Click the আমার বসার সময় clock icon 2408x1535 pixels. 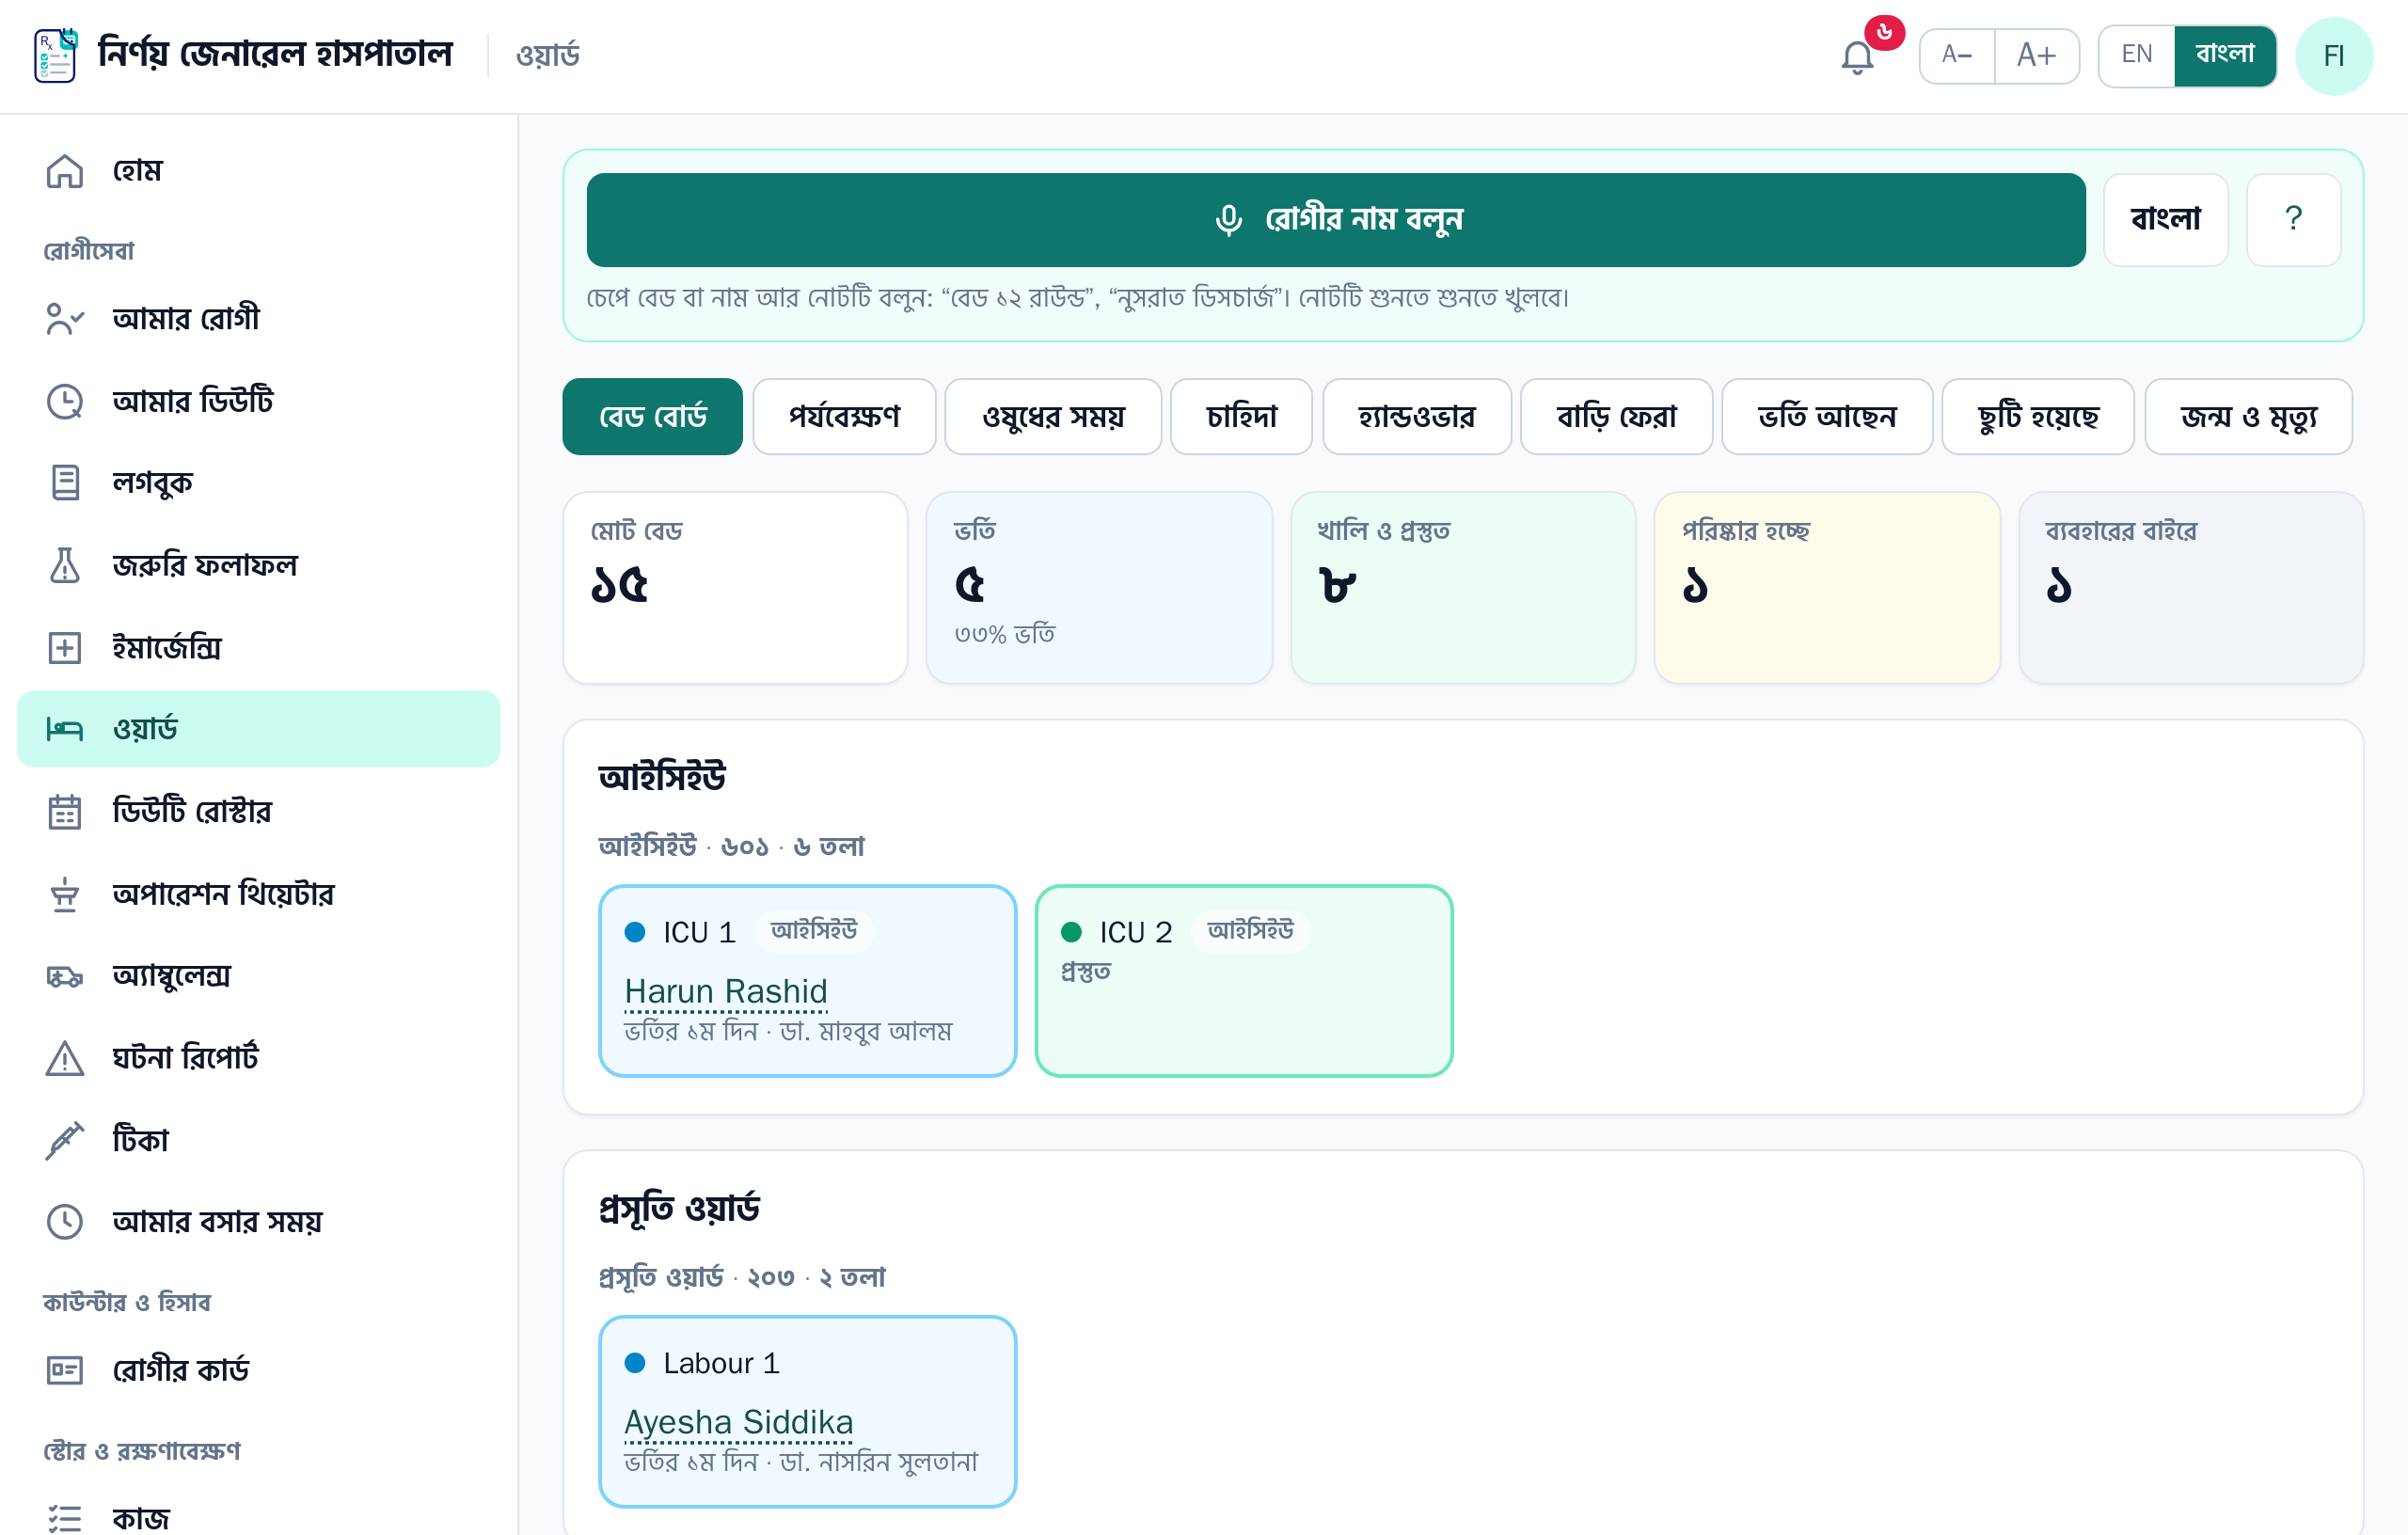65,1221
